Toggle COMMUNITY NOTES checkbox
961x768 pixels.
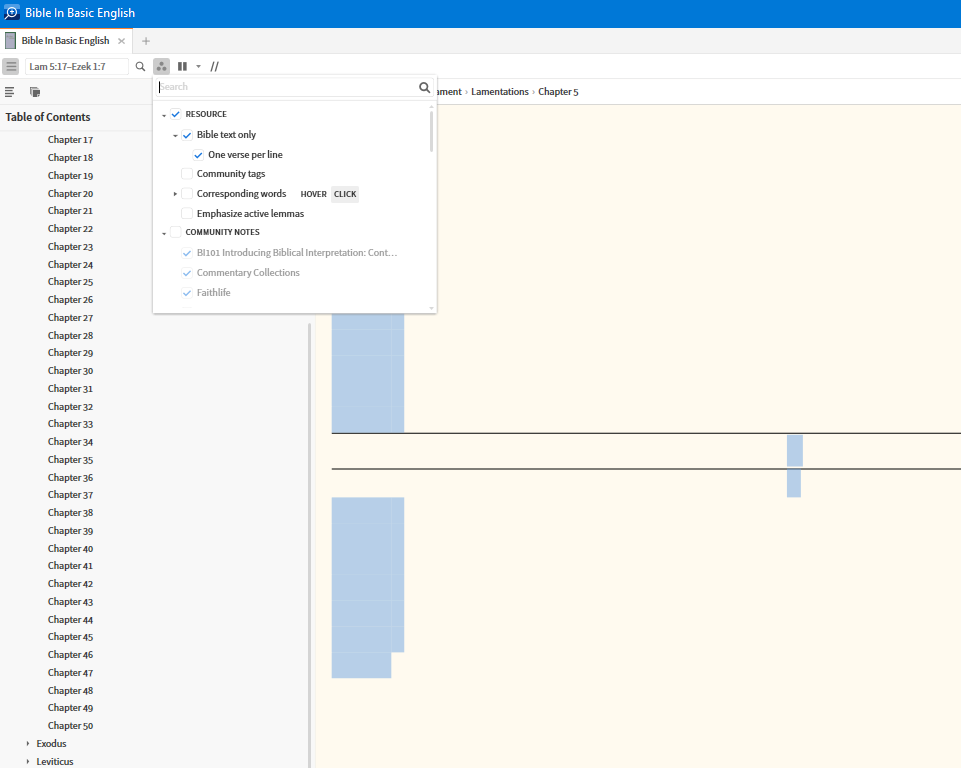[176, 232]
